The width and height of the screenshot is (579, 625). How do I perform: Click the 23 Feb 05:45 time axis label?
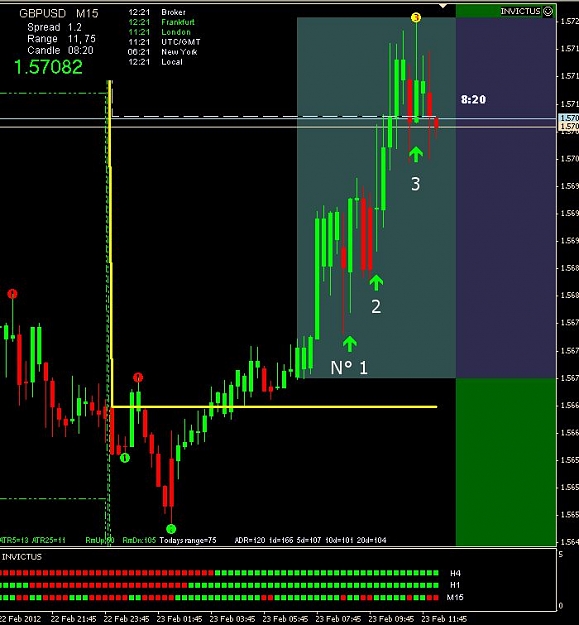tap(285, 619)
